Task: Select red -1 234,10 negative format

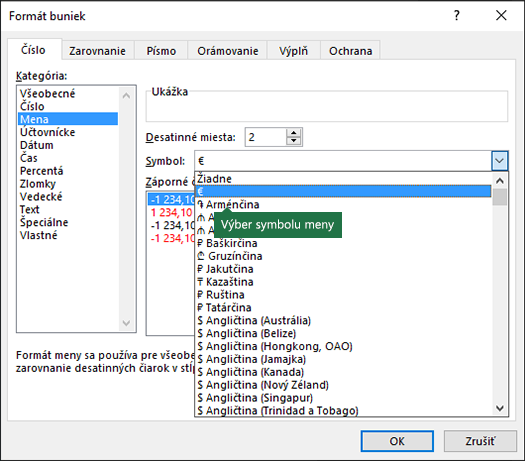Action: click(172, 238)
